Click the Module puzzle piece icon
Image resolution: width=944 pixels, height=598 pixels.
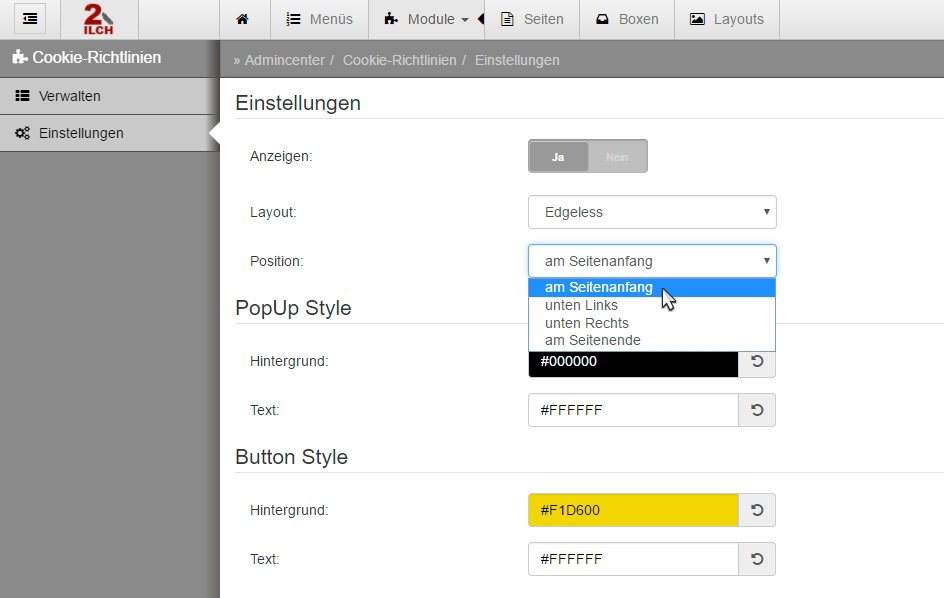(x=391, y=19)
